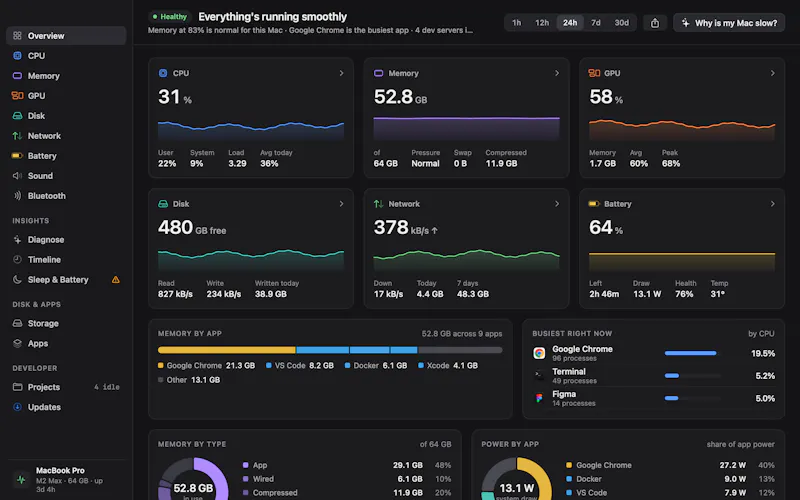The height and width of the screenshot is (500, 800).
Task: Click the '38.9 GB' written today value
Action: (x=270, y=294)
